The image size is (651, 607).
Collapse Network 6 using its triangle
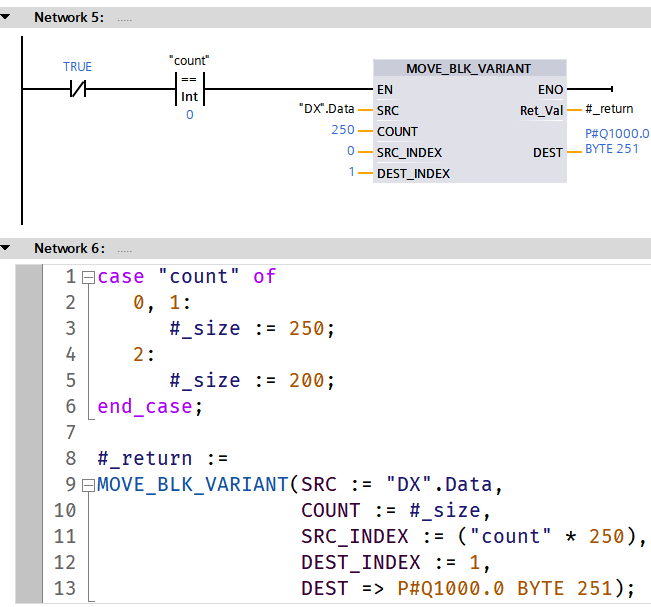point(7,248)
